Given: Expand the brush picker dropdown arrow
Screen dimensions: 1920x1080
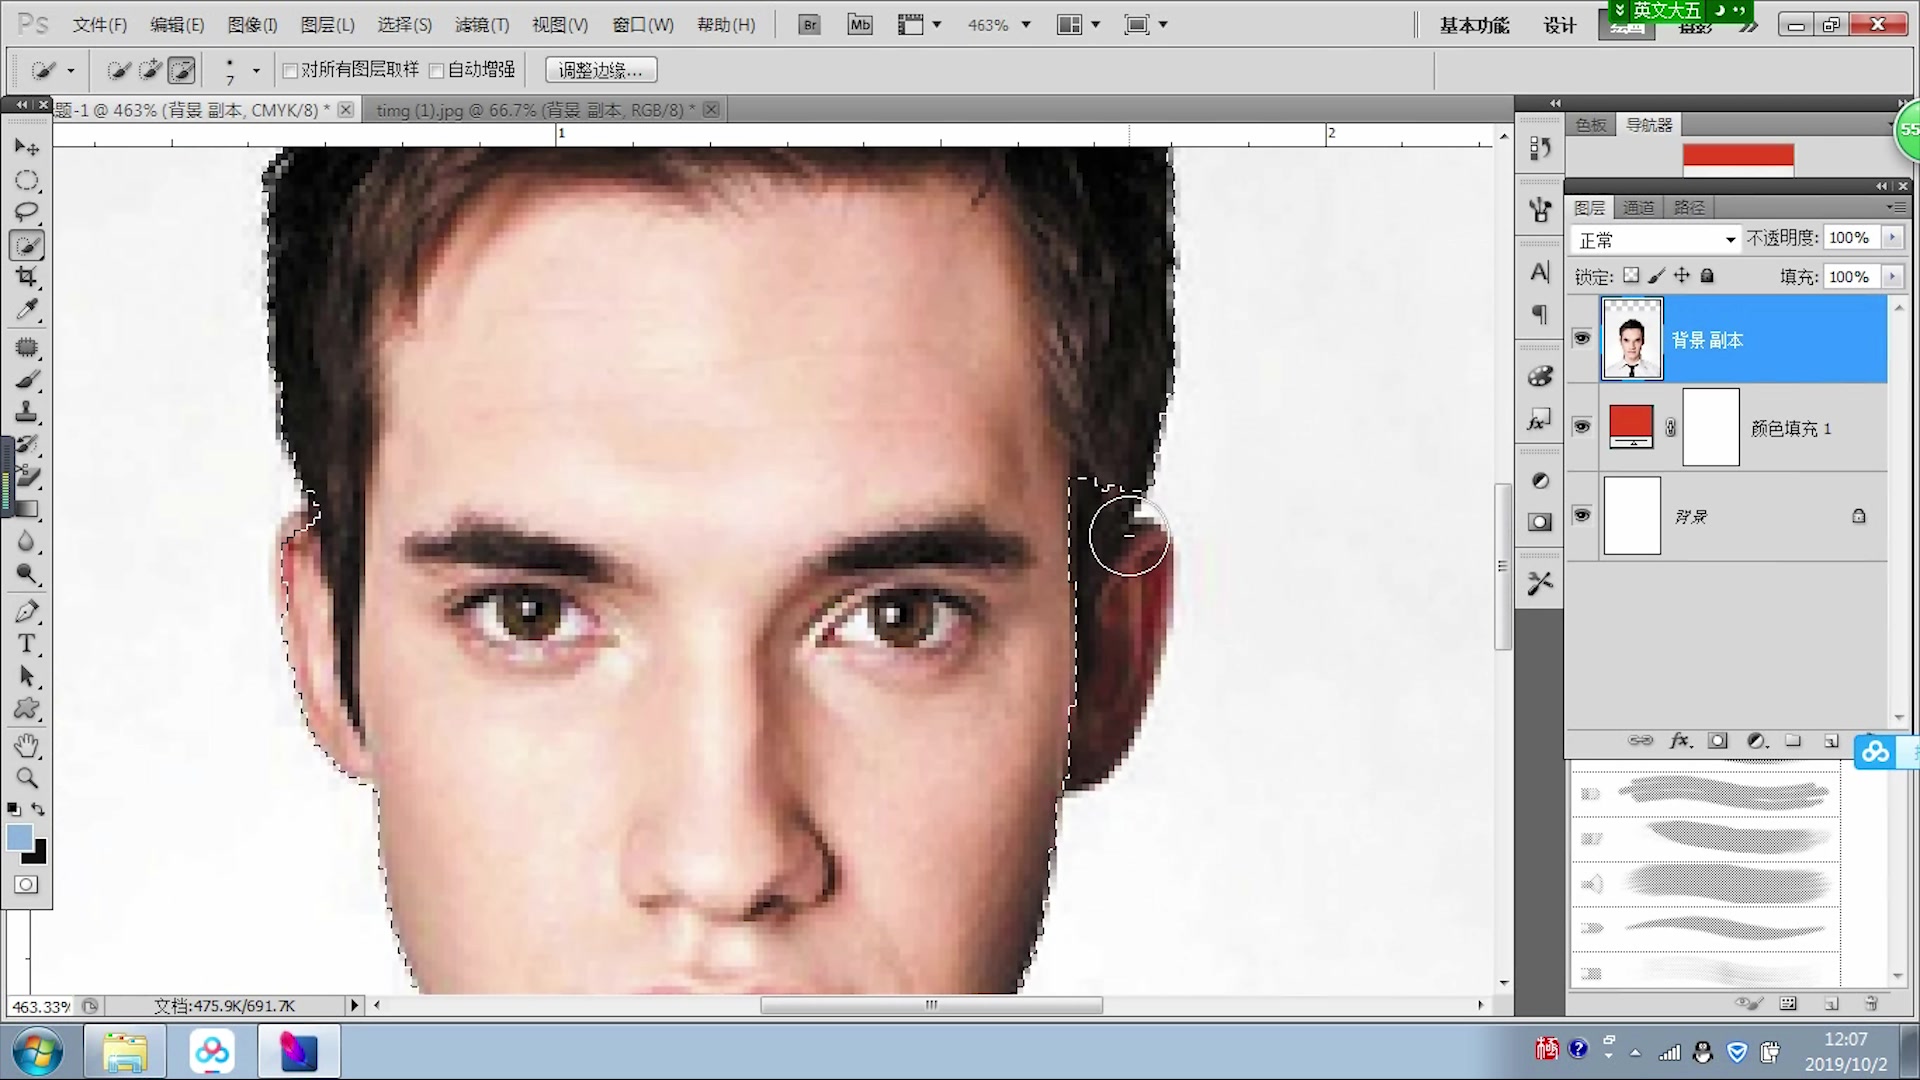Looking at the screenshot, I should click(x=256, y=70).
